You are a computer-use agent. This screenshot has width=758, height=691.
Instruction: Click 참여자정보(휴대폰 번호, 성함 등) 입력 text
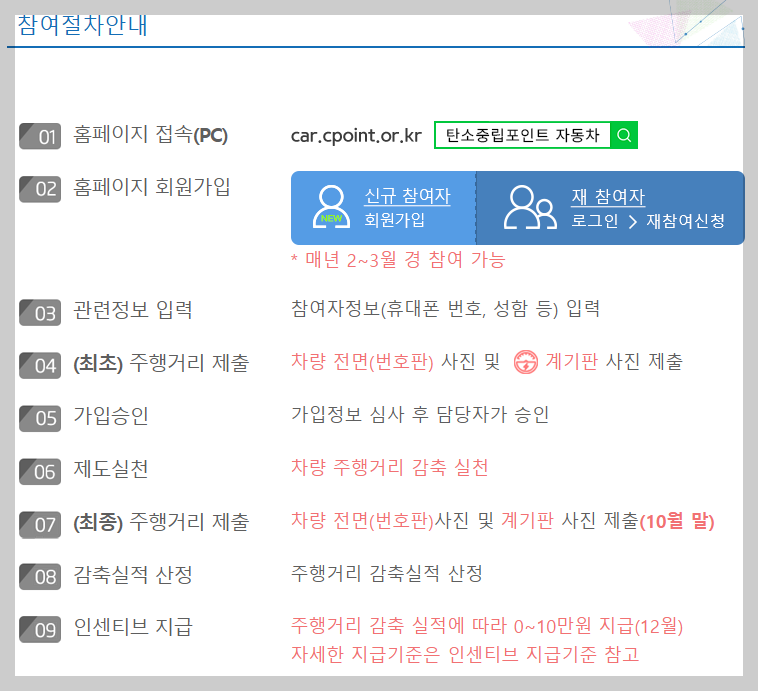tap(445, 309)
